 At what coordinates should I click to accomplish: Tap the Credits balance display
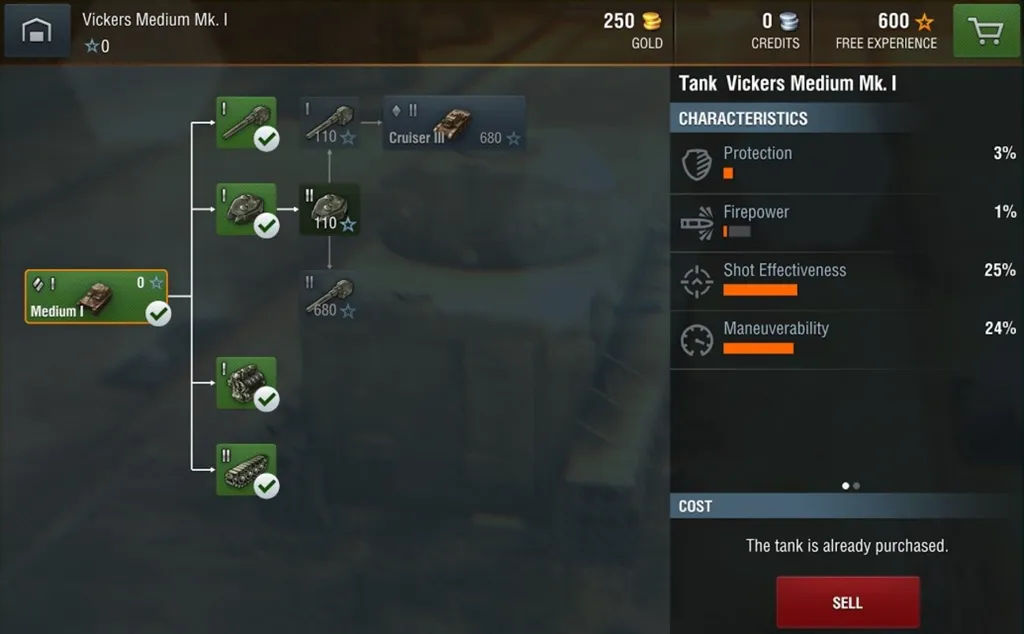point(775,30)
